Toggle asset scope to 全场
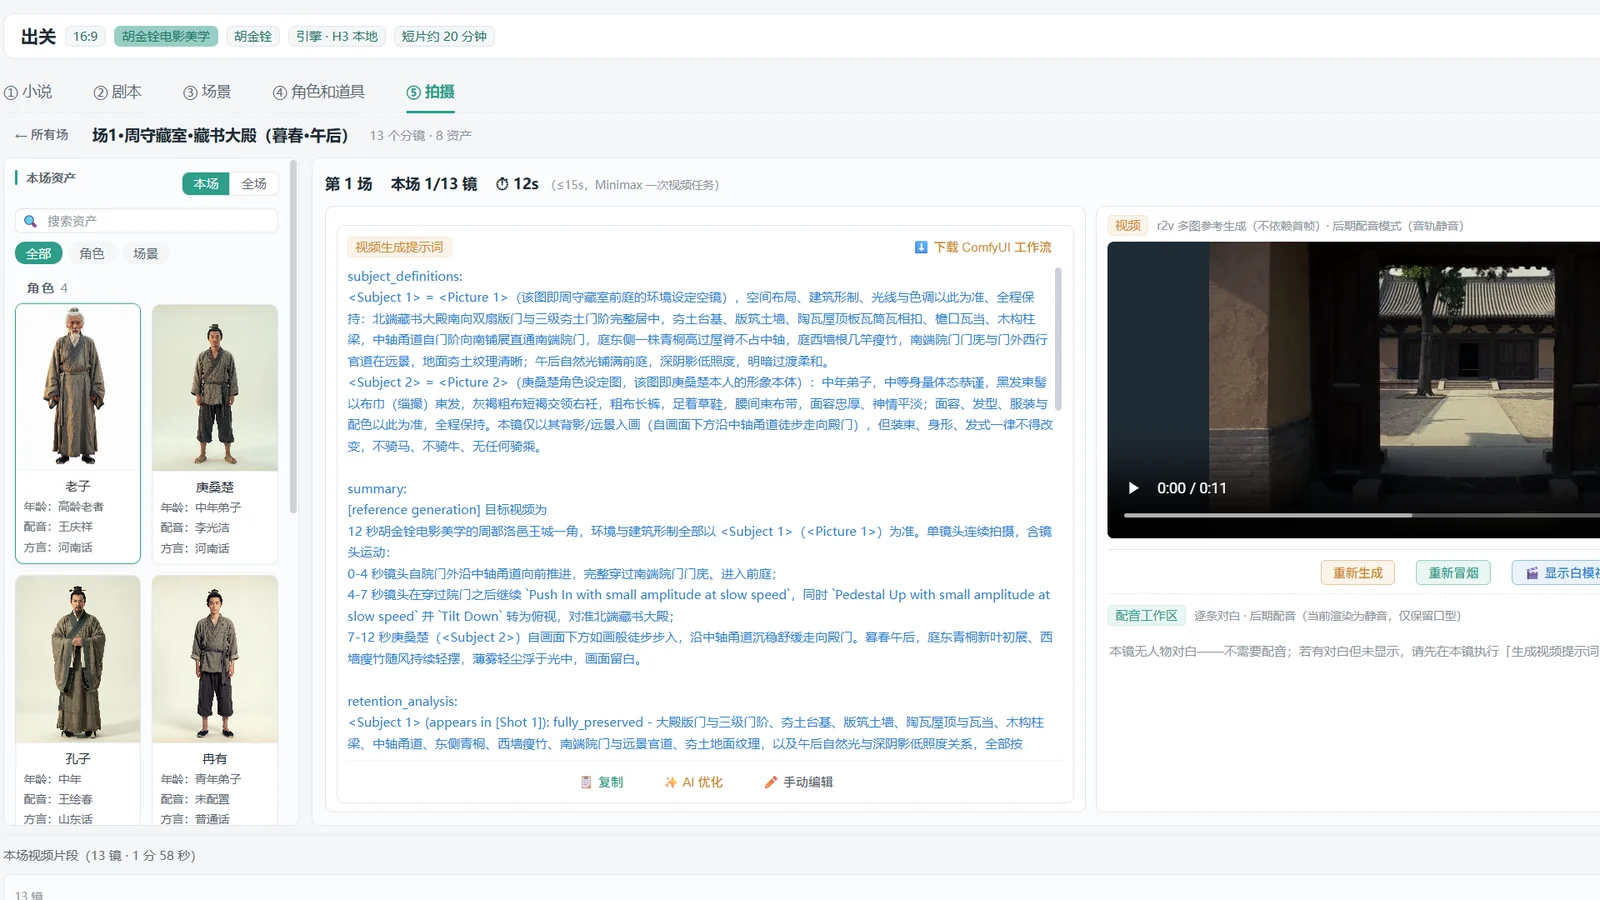1600x900 pixels. [254, 184]
